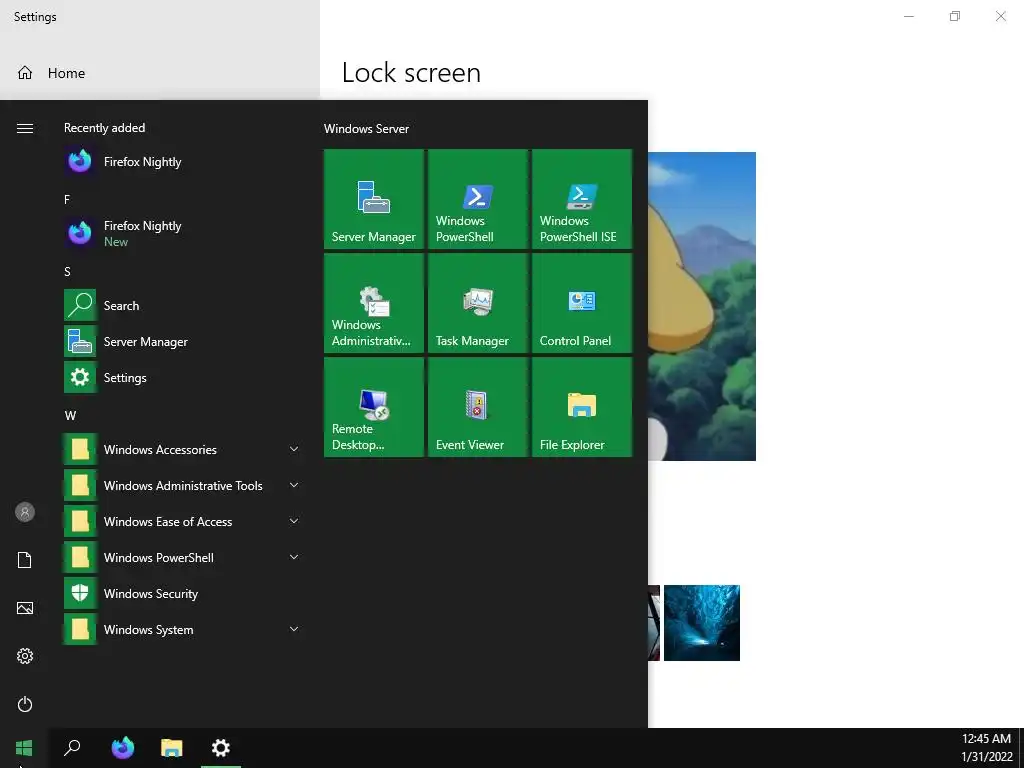
Task: Launch the Task Manager tile
Action: (x=477, y=303)
